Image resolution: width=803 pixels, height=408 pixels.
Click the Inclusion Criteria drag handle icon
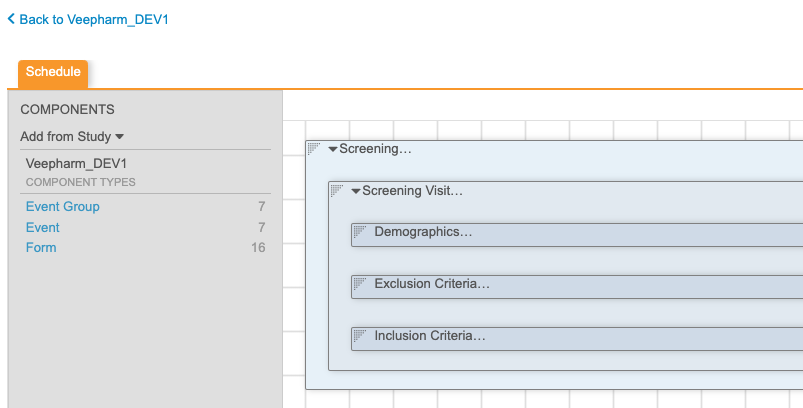360,335
